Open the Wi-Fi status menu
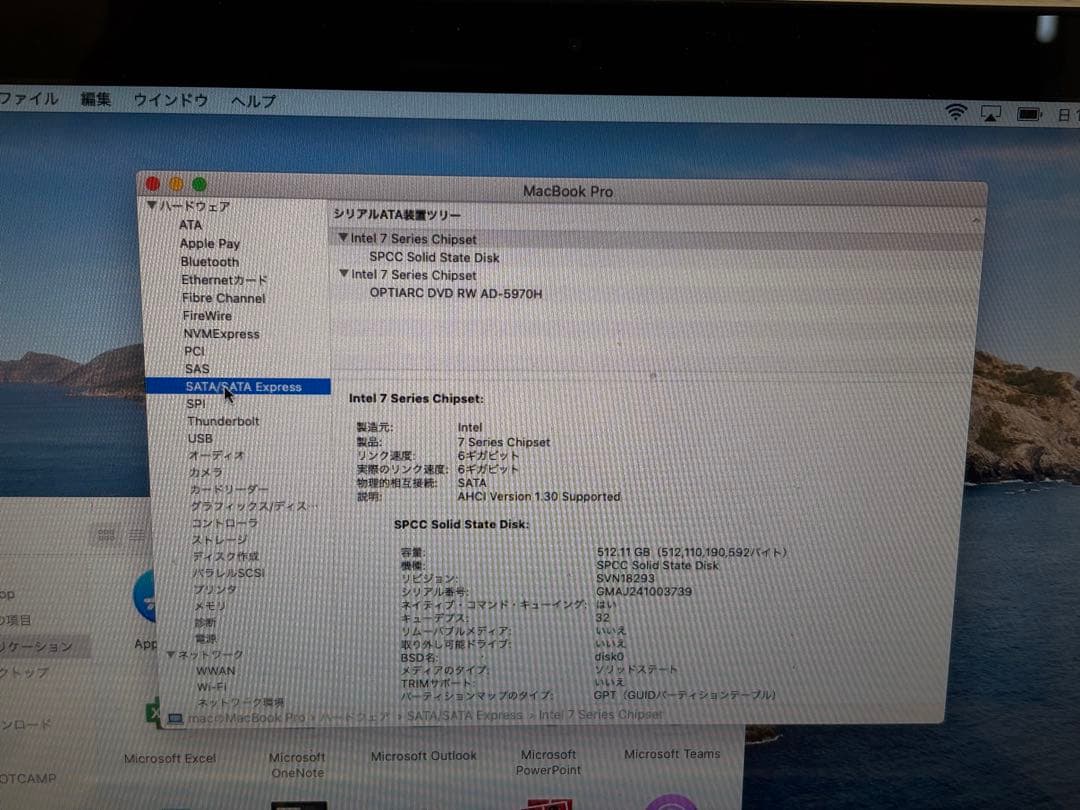This screenshot has height=810, width=1080. tap(955, 112)
